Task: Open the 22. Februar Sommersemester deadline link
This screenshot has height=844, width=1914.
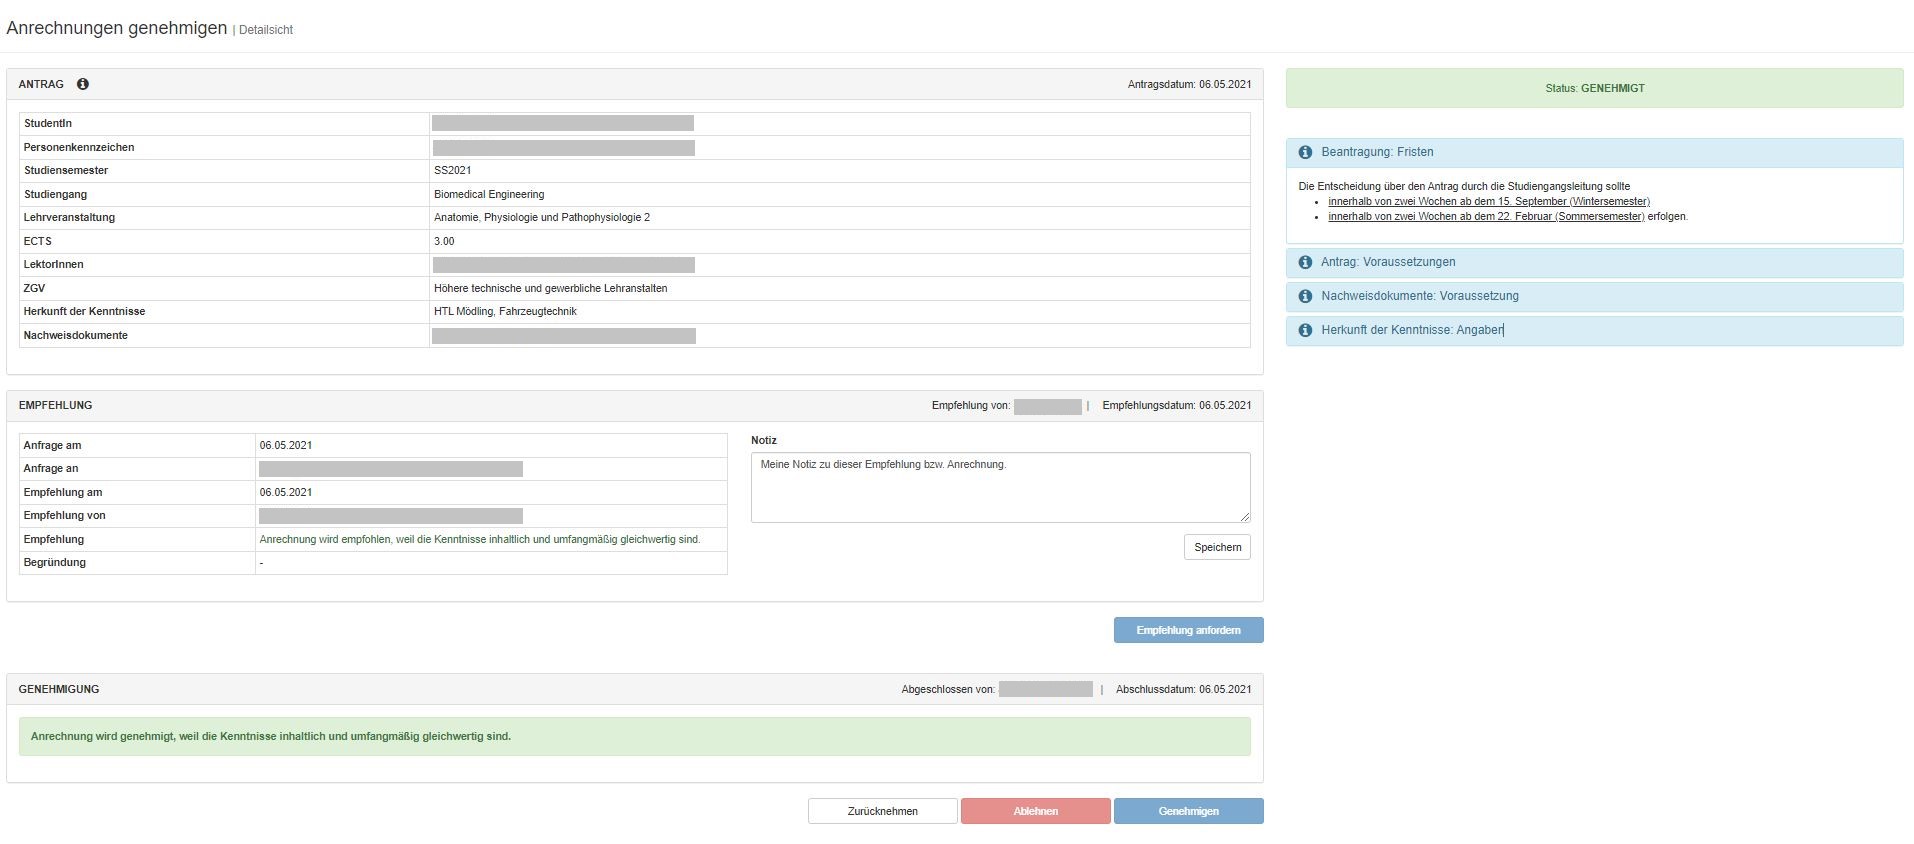Action: (x=1485, y=217)
